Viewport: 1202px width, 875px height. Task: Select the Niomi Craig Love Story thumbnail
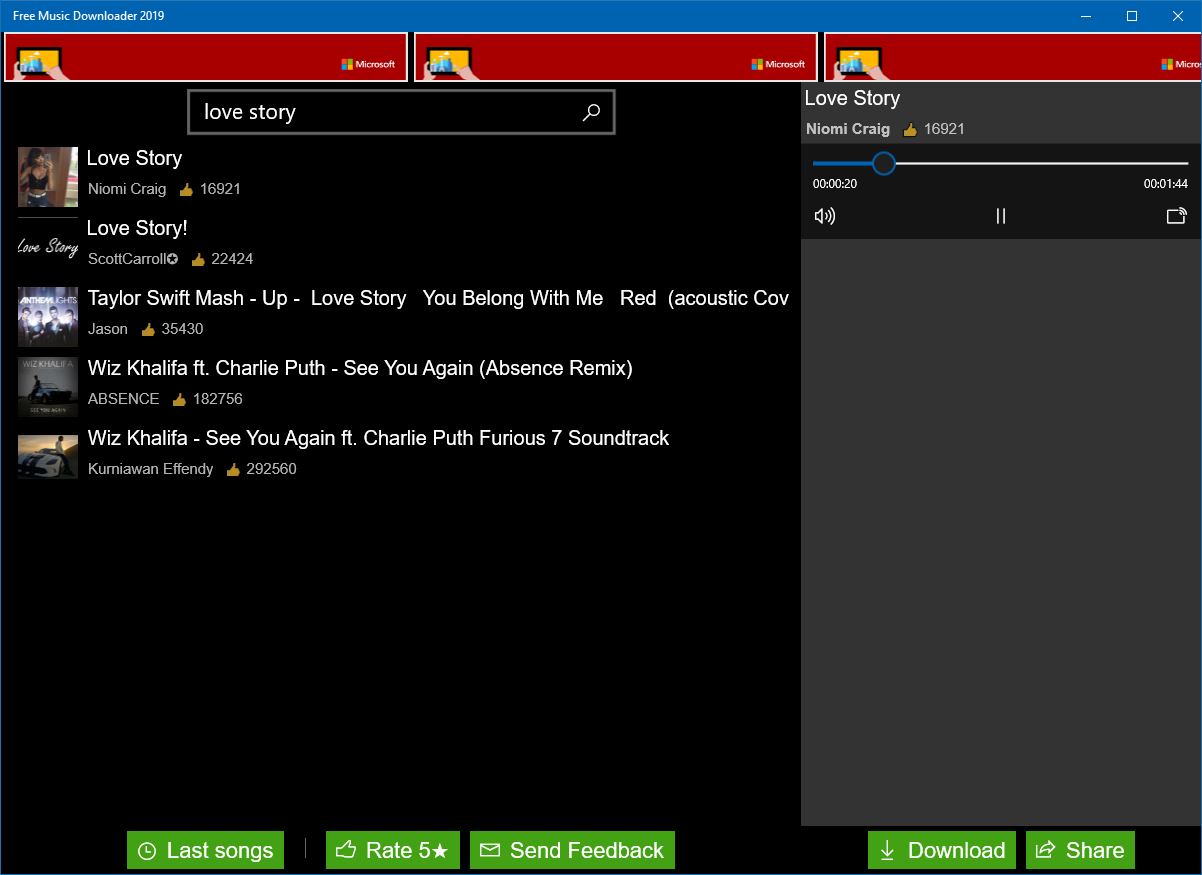(x=48, y=177)
